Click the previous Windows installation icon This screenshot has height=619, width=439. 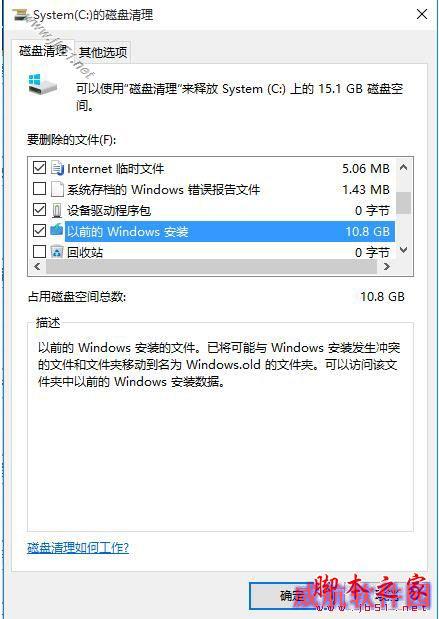point(57,231)
